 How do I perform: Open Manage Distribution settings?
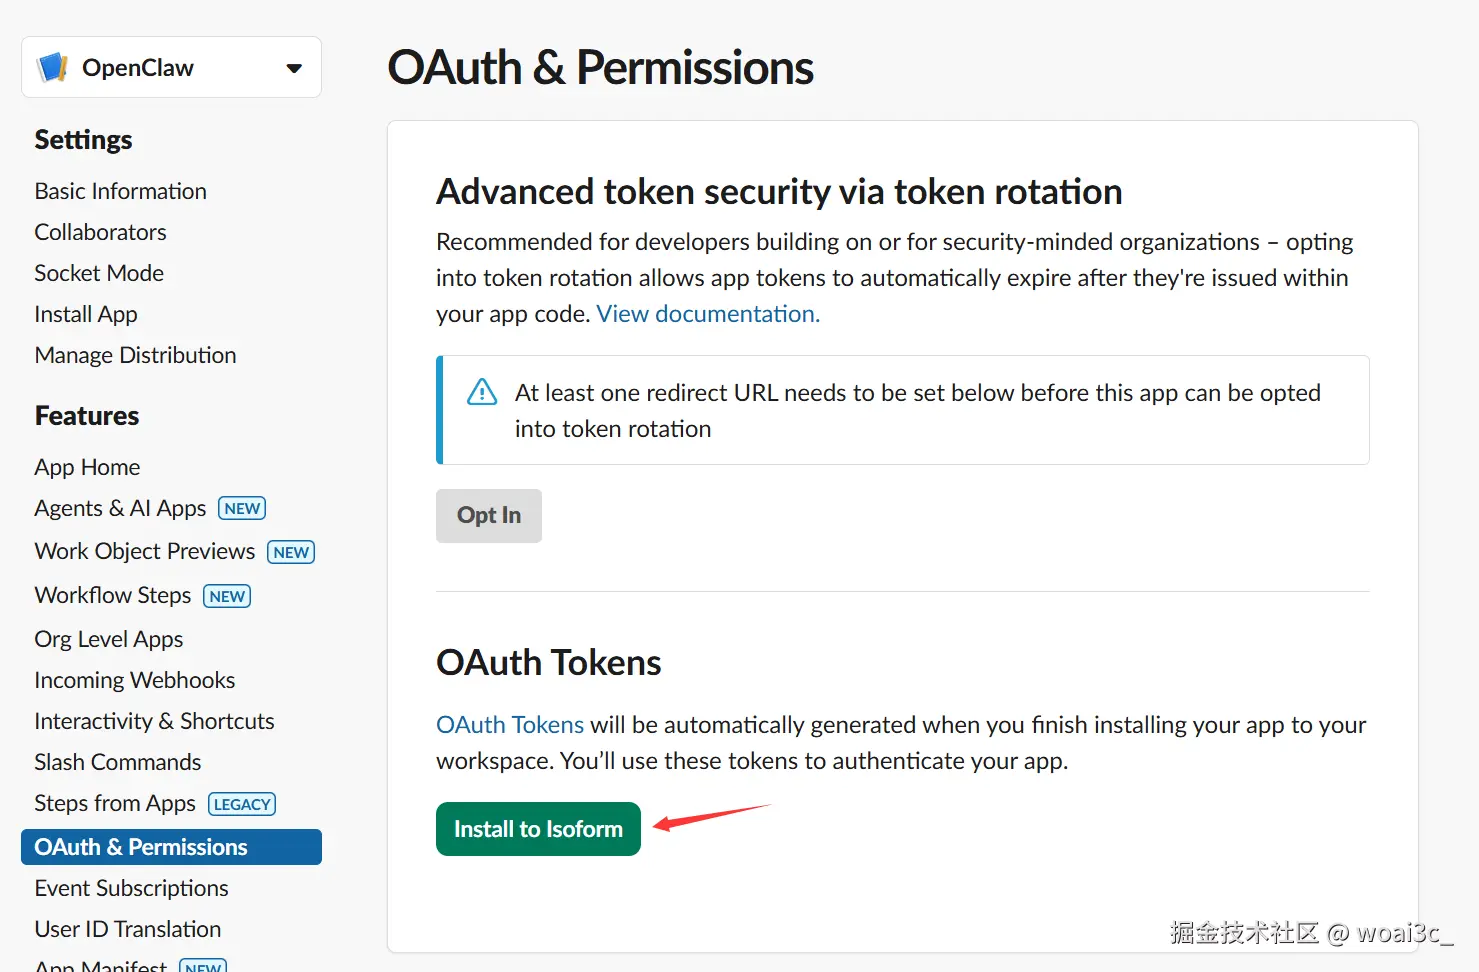[x=136, y=355]
